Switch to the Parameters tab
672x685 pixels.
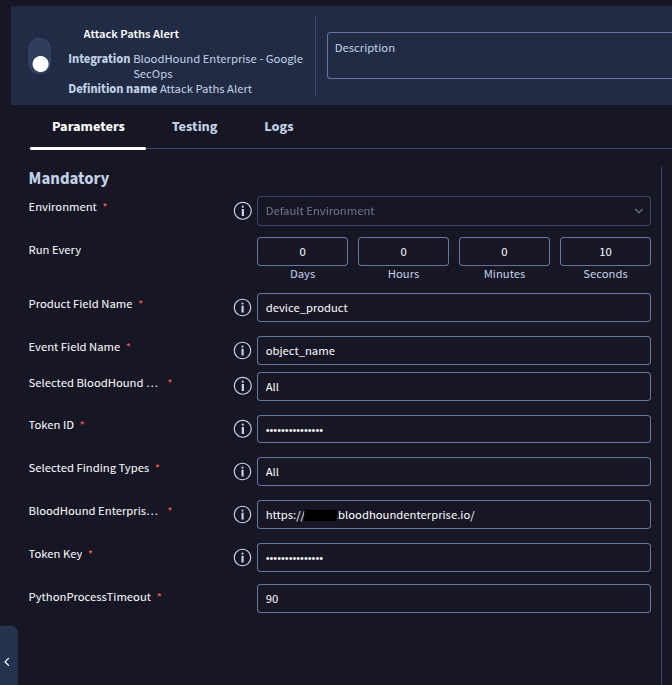(88, 127)
